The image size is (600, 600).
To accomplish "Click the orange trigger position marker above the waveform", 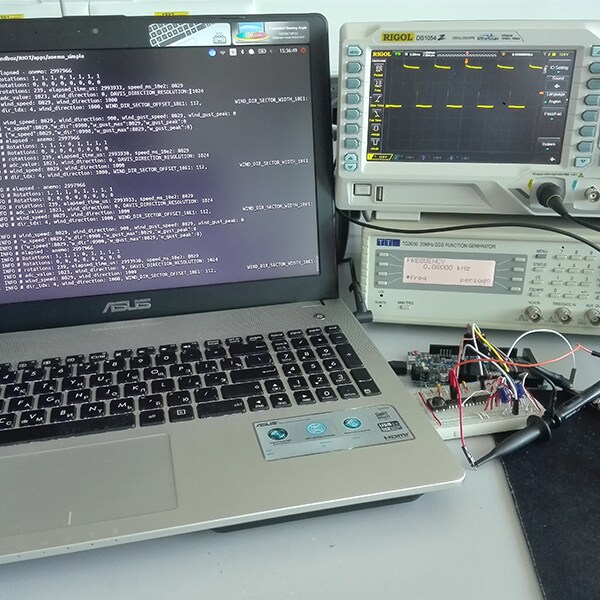I will click(467, 60).
